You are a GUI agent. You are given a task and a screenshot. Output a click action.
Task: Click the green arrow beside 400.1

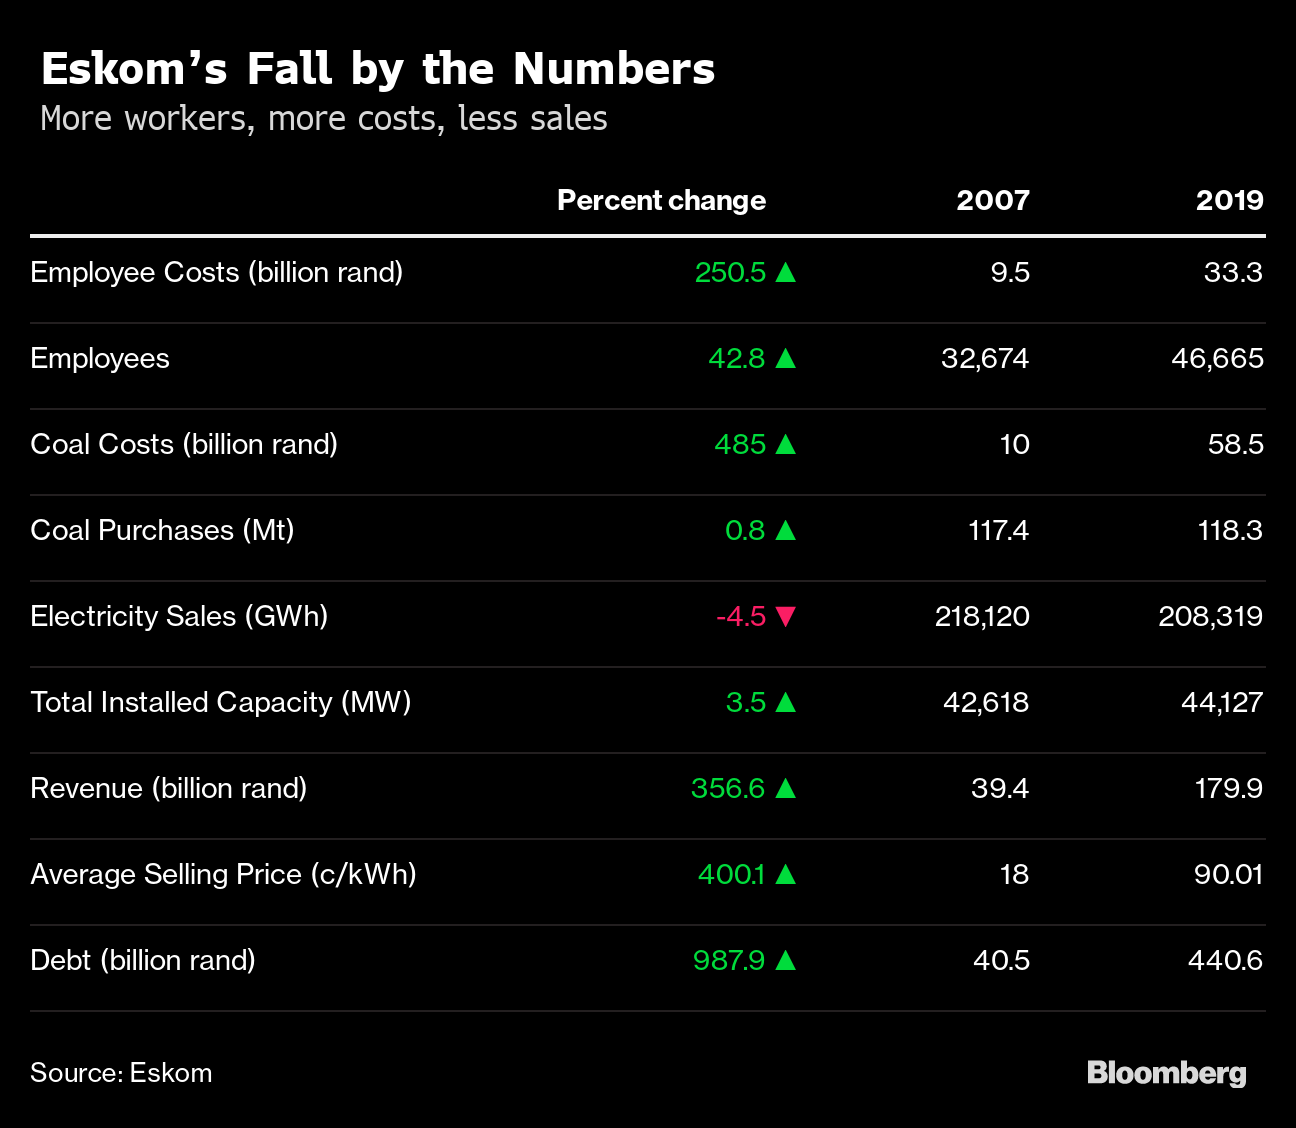[786, 874]
